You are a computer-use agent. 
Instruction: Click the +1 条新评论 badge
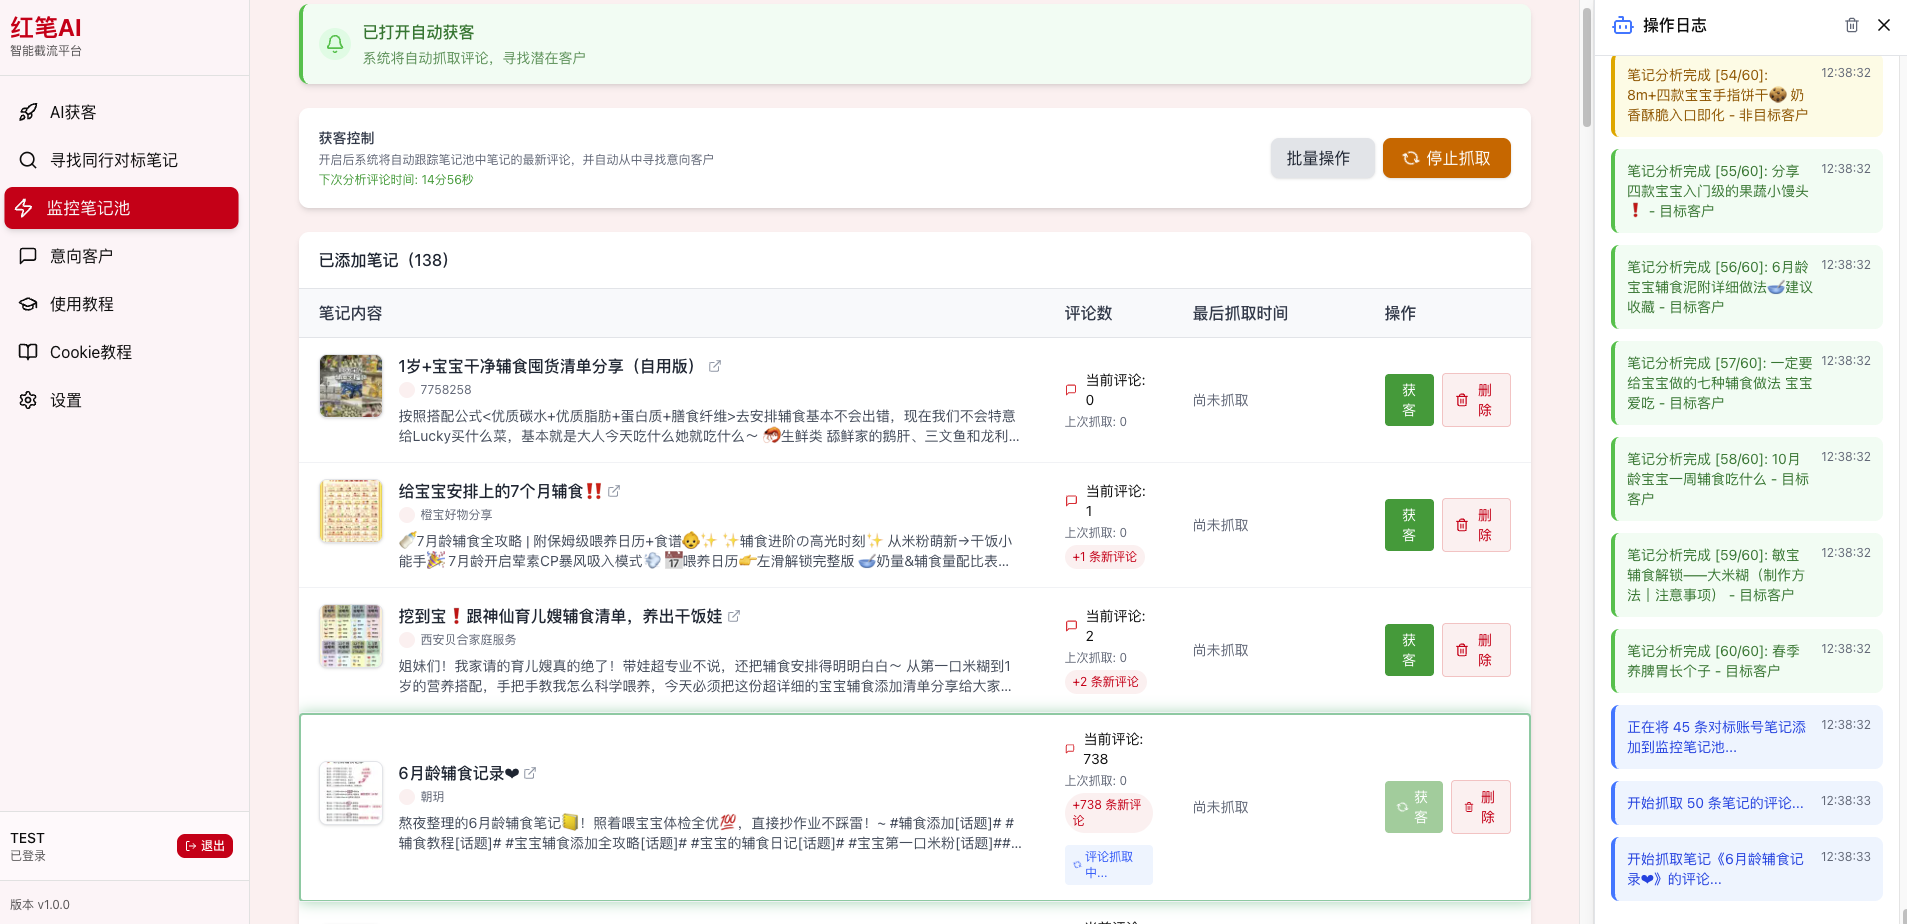pyautogui.click(x=1105, y=557)
